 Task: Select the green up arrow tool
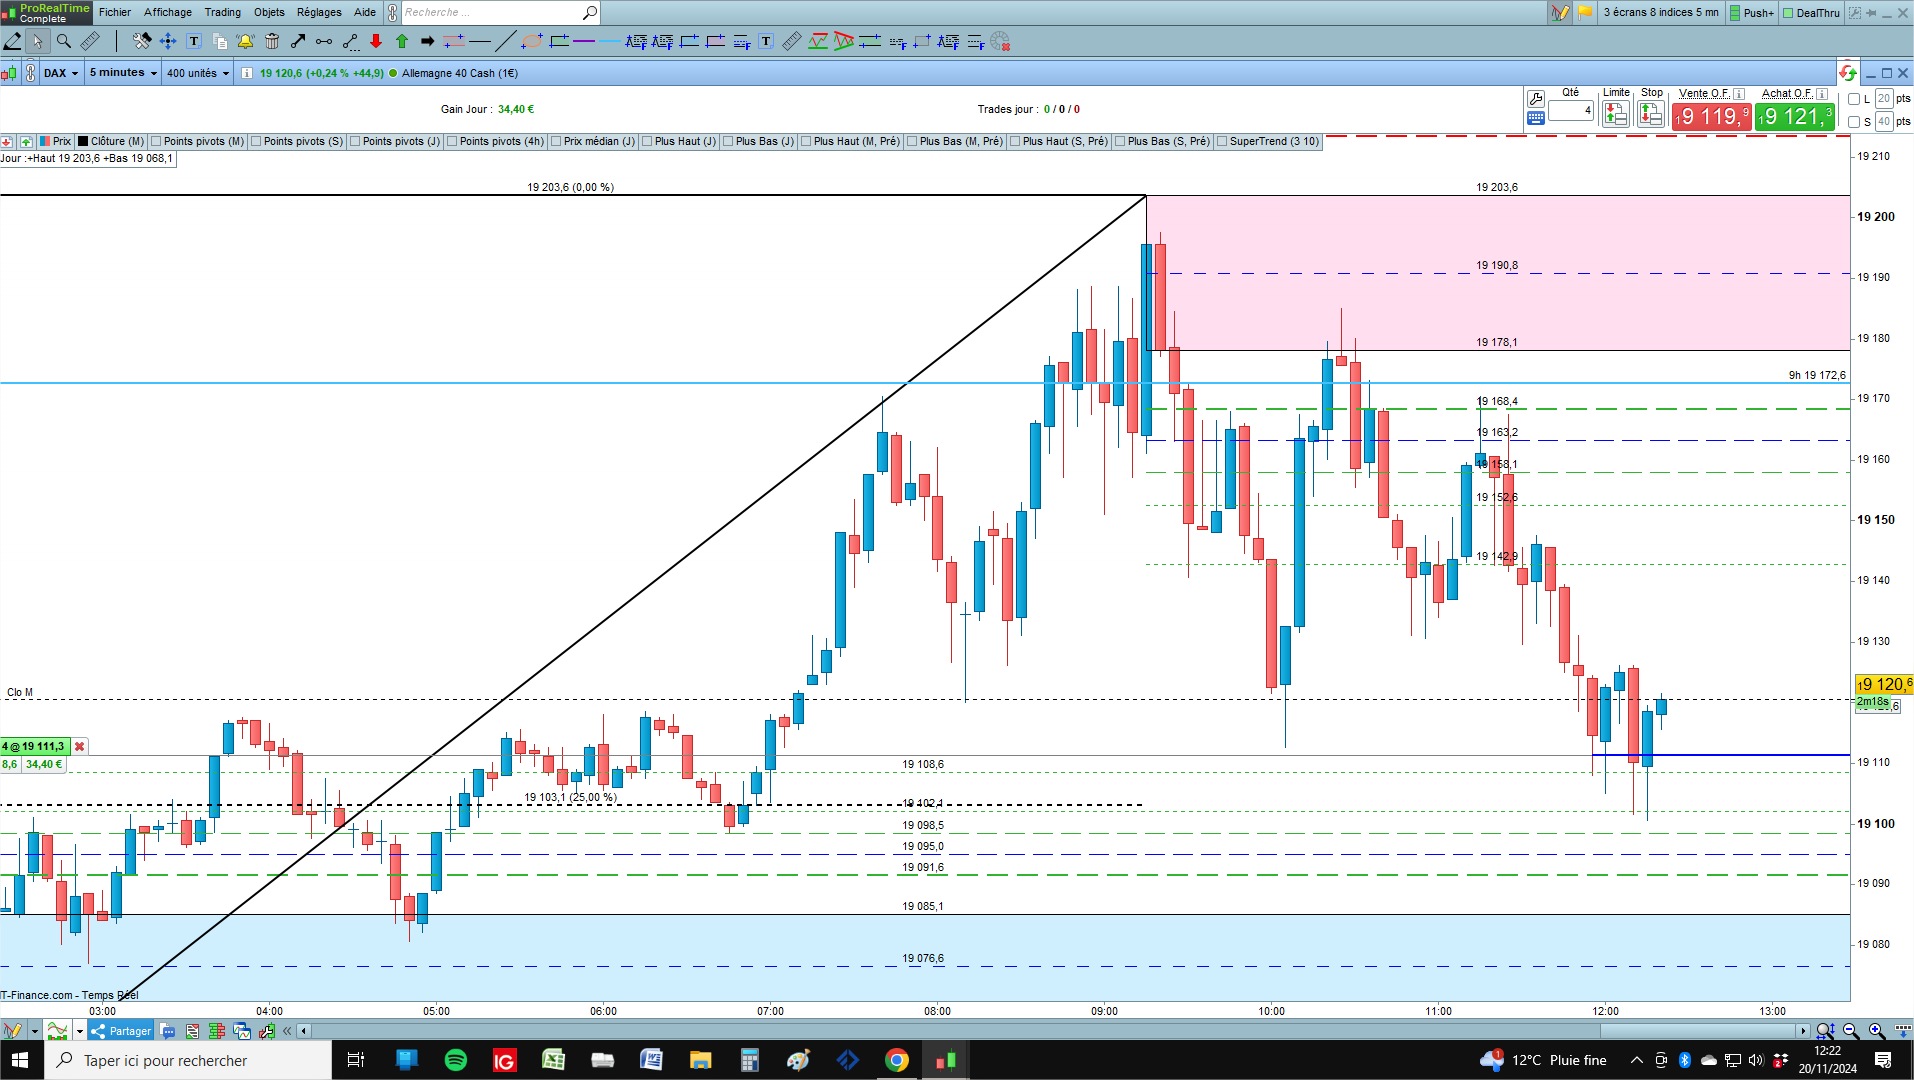click(x=402, y=41)
